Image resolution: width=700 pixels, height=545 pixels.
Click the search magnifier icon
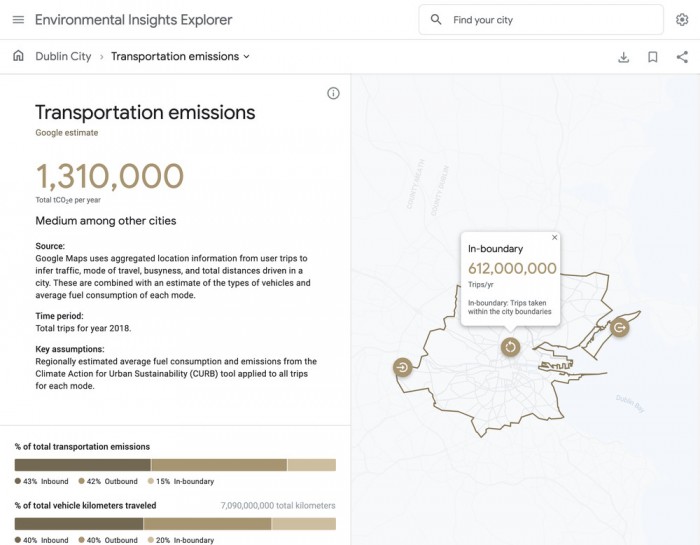[436, 20]
